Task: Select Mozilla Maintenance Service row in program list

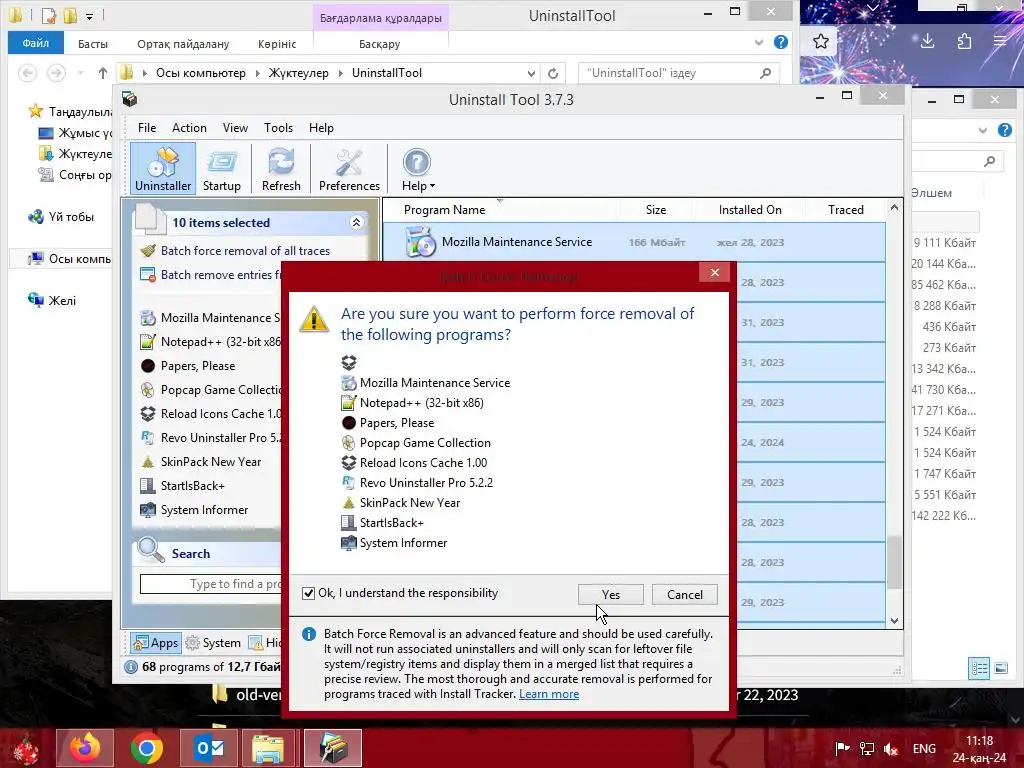Action: click(633, 242)
